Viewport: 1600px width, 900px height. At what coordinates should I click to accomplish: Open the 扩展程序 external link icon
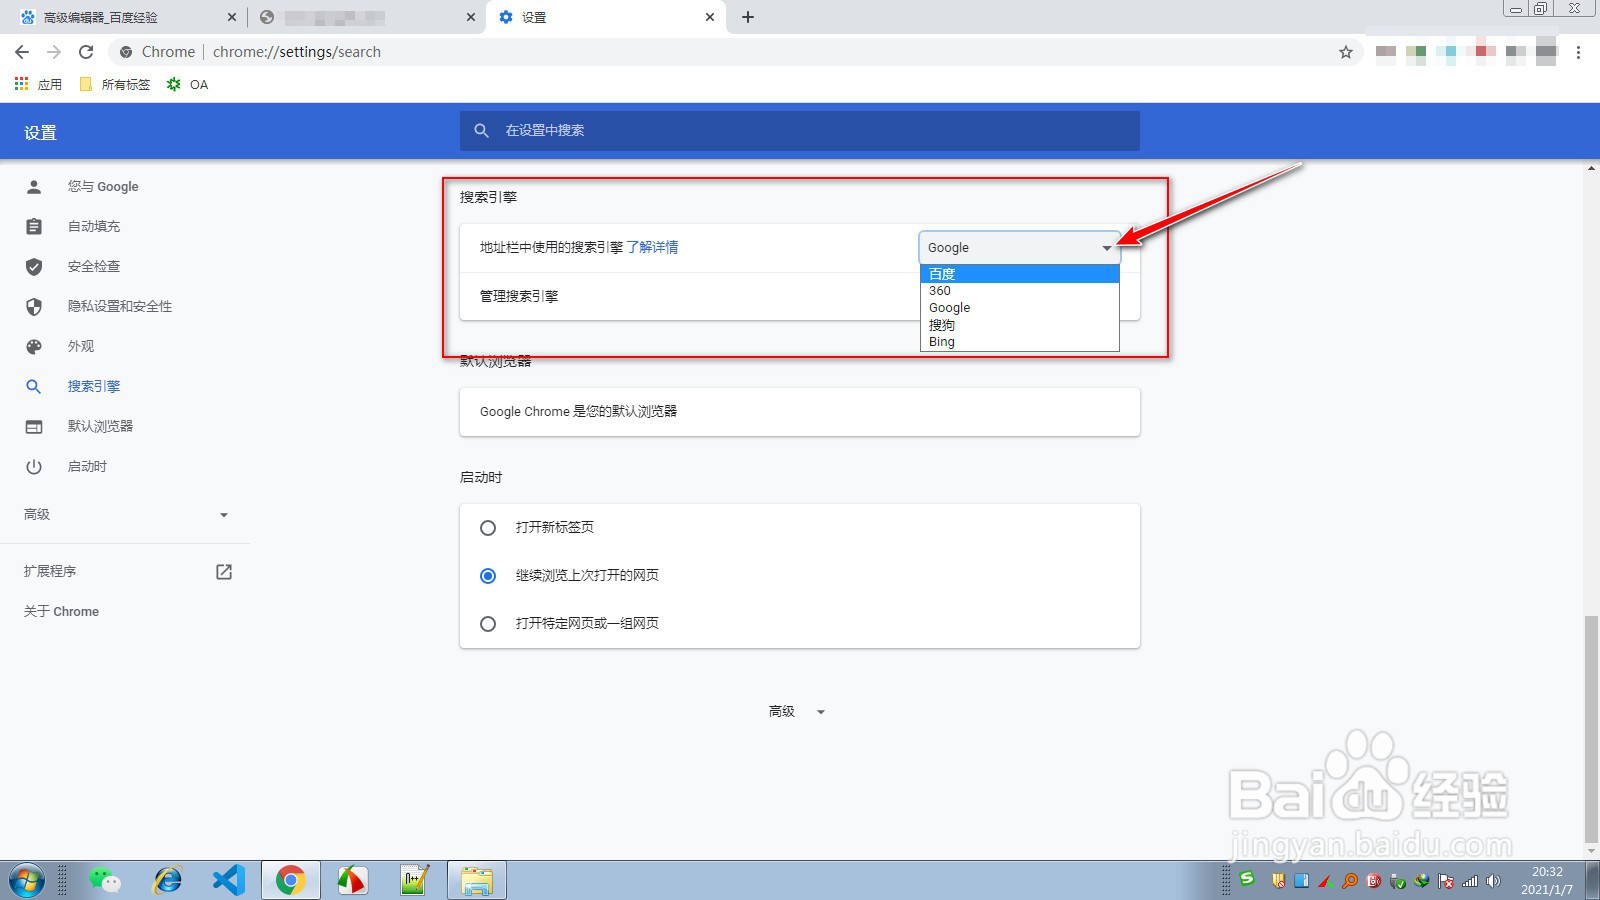tap(223, 571)
